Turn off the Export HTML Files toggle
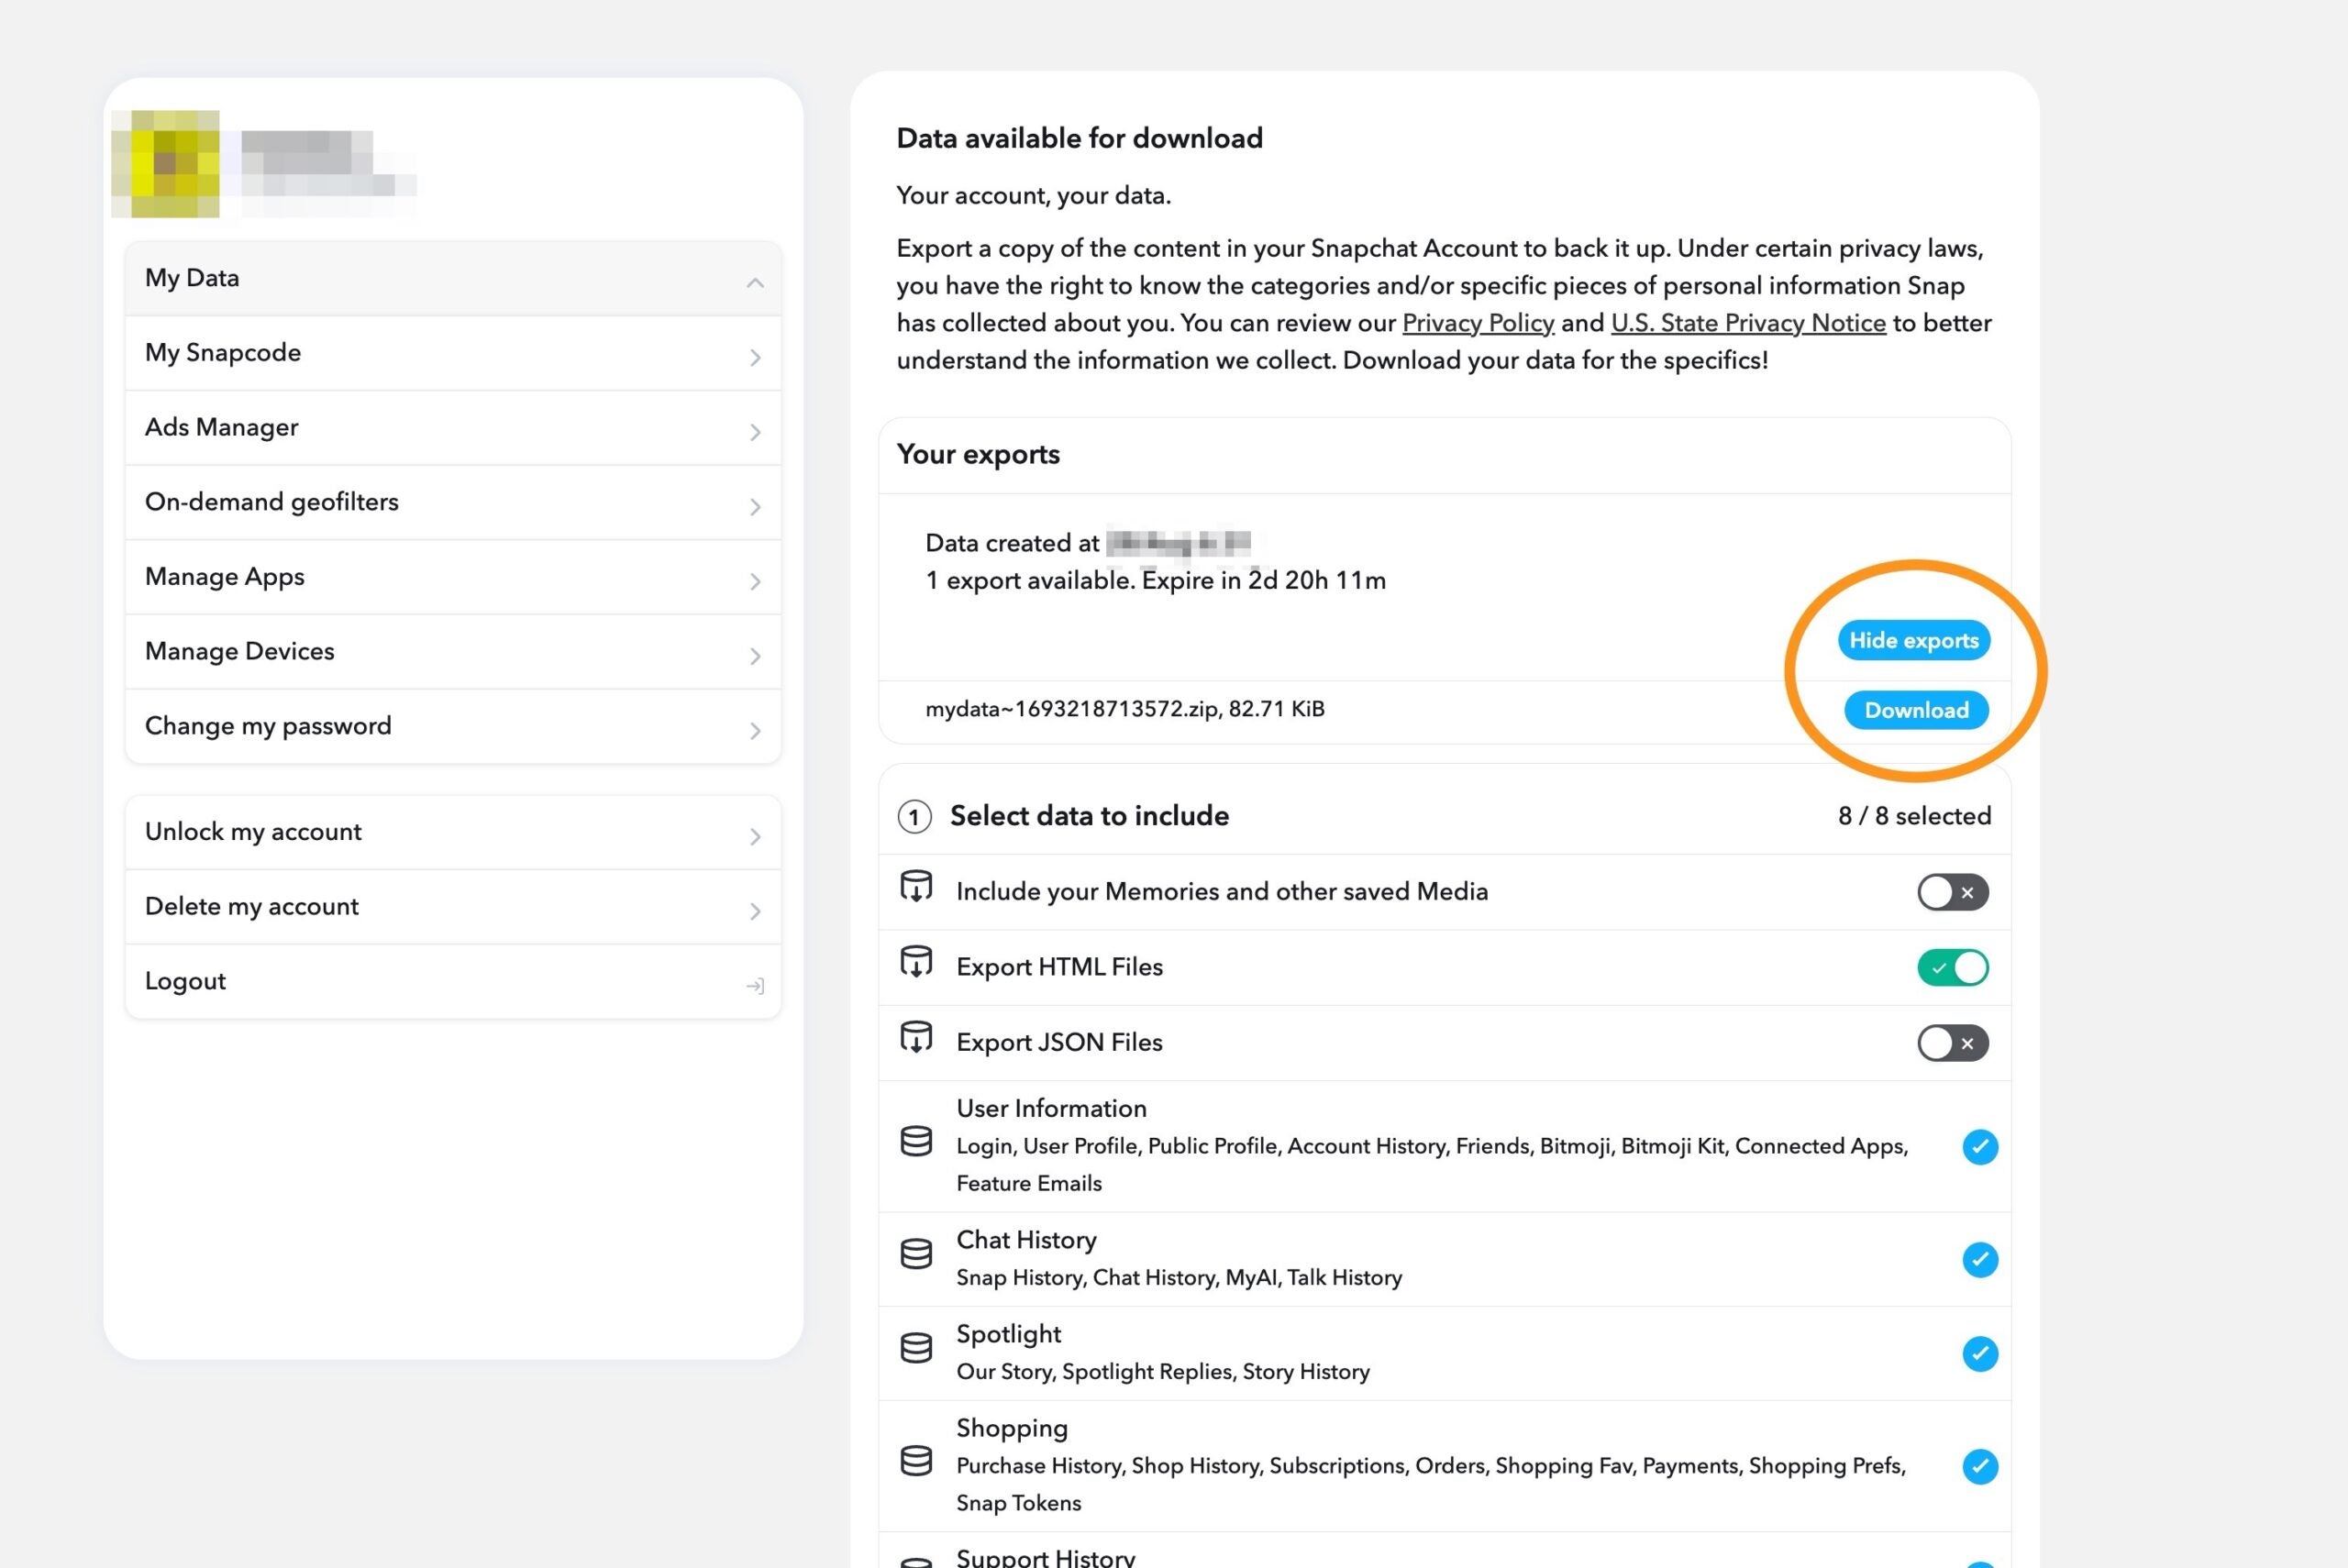The width and height of the screenshot is (2348, 1568). pos(1951,967)
